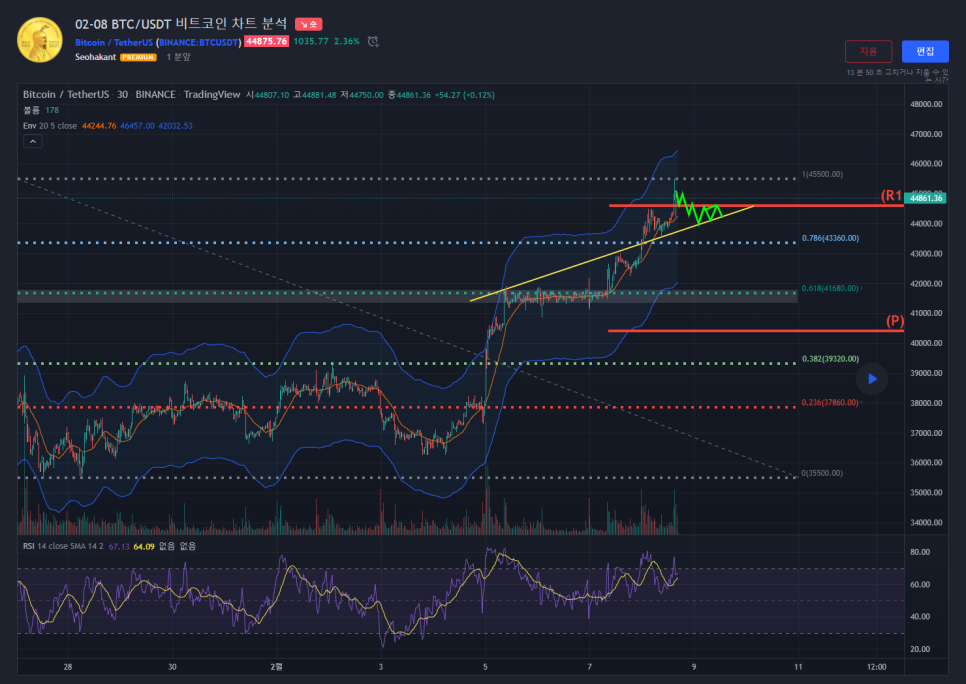
Task: Click the alarm clock alert icon
Action: click(373, 42)
